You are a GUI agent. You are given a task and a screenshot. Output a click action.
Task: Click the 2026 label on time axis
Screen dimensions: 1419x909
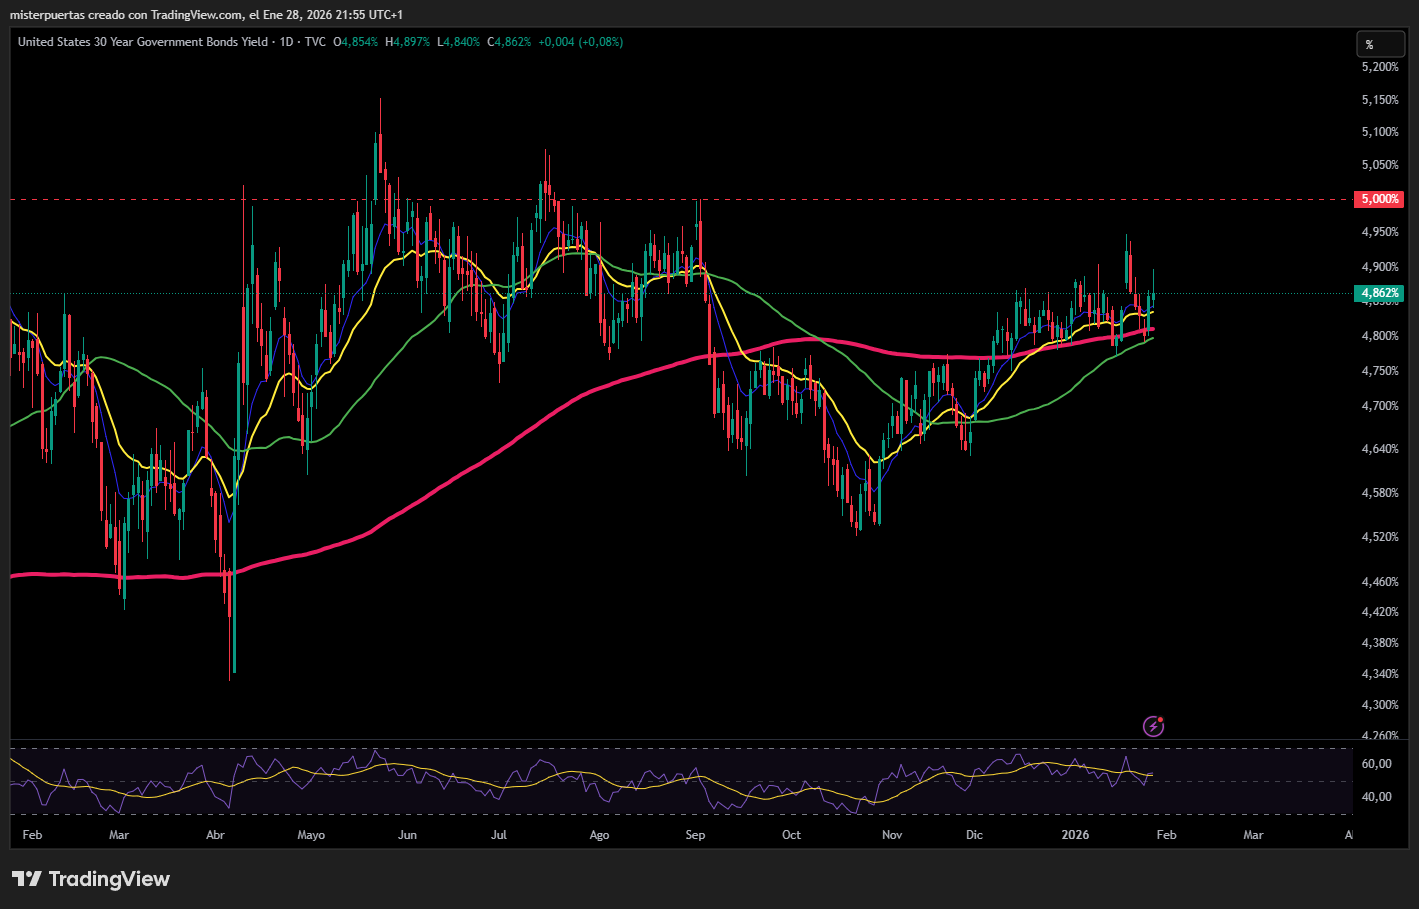pyautogui.click(x=1075, y=835)
